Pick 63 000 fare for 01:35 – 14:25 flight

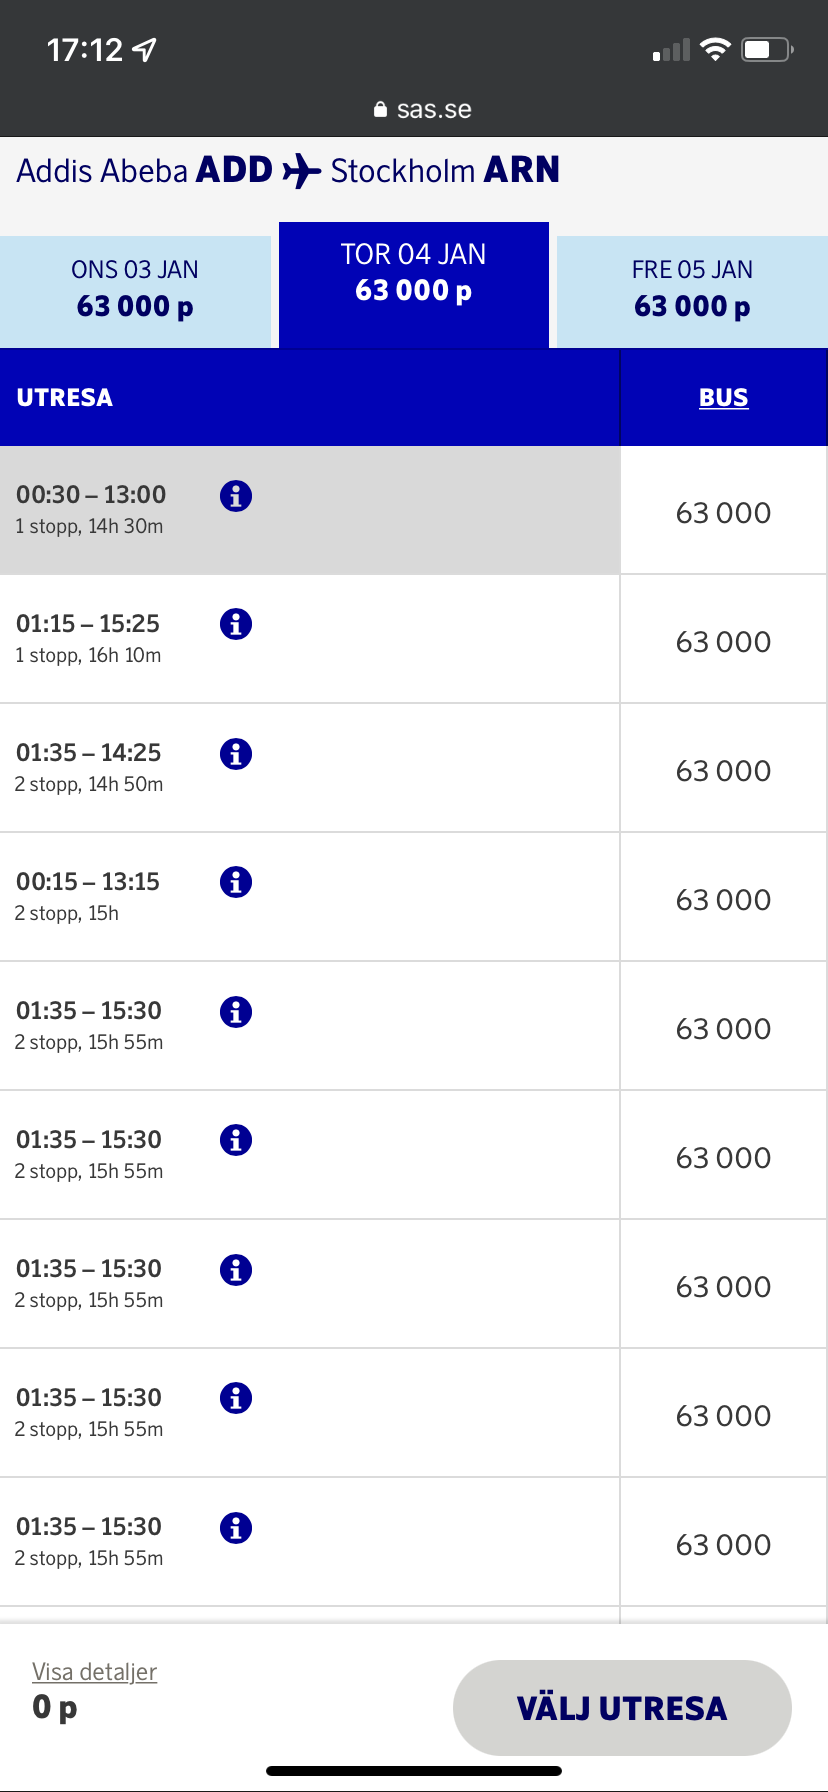tap(723, 770)
